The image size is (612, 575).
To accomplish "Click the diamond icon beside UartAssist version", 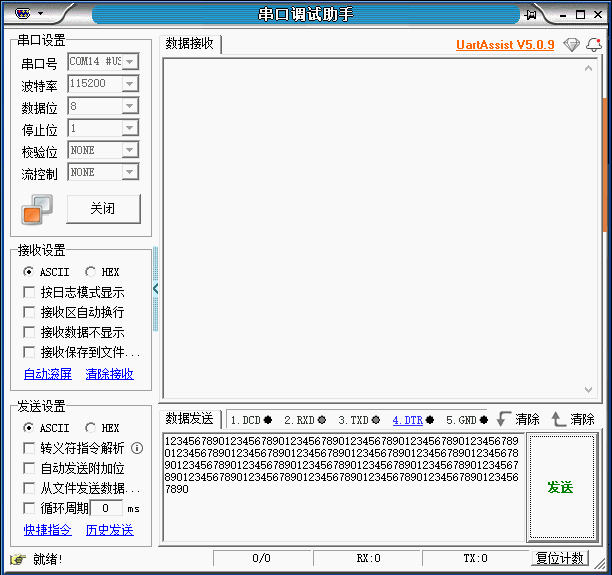I will [572, 45].
